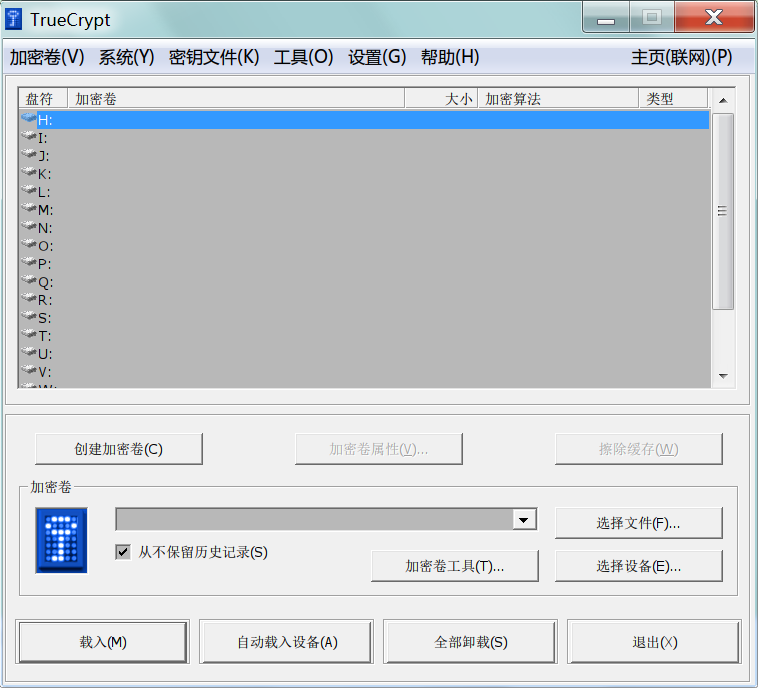Open the 加密卷(V) menu
The width and height of the screenshot is (758, 688).
(x=47, y=58)
